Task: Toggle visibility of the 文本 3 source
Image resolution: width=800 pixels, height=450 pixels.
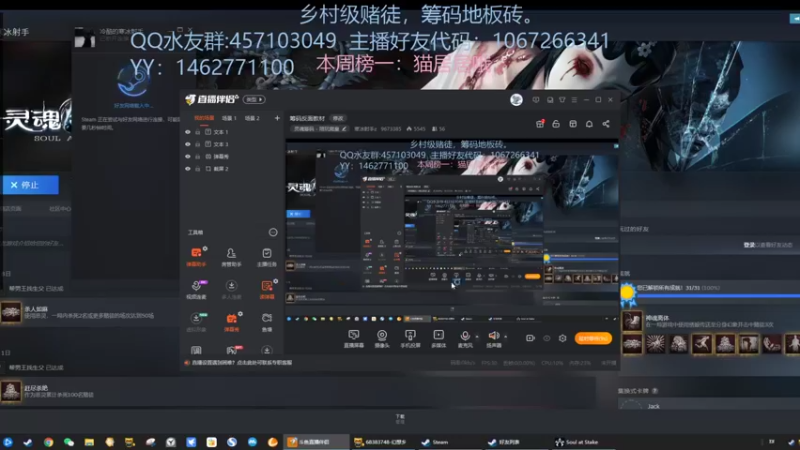Action: pos(188,144)
